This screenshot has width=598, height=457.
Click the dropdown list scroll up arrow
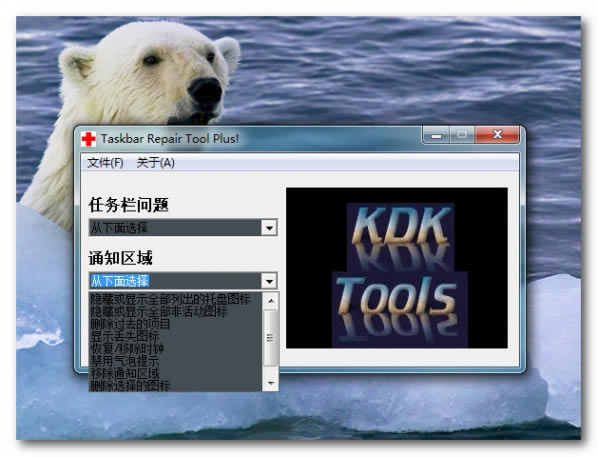click(x=271, y=301)
